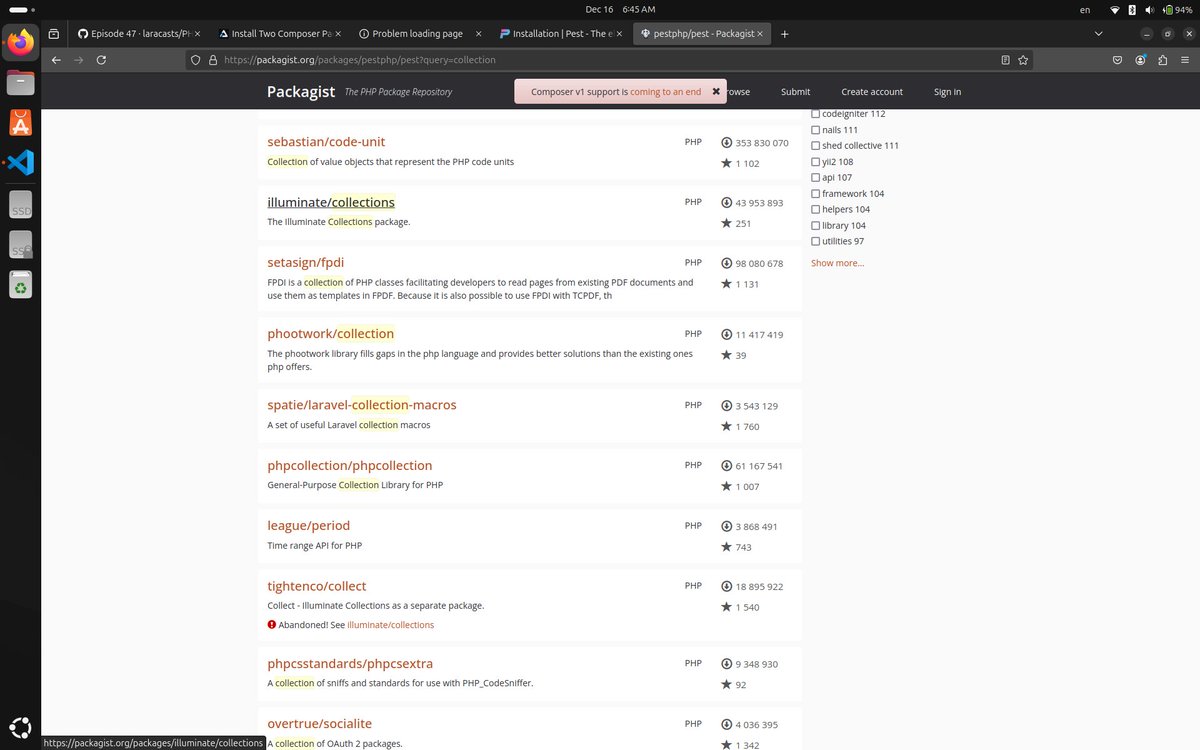The width and height of the screenshot is (1200, 750).
Task: Enable the shed collective filter checkbox
Action: (815, 146)
